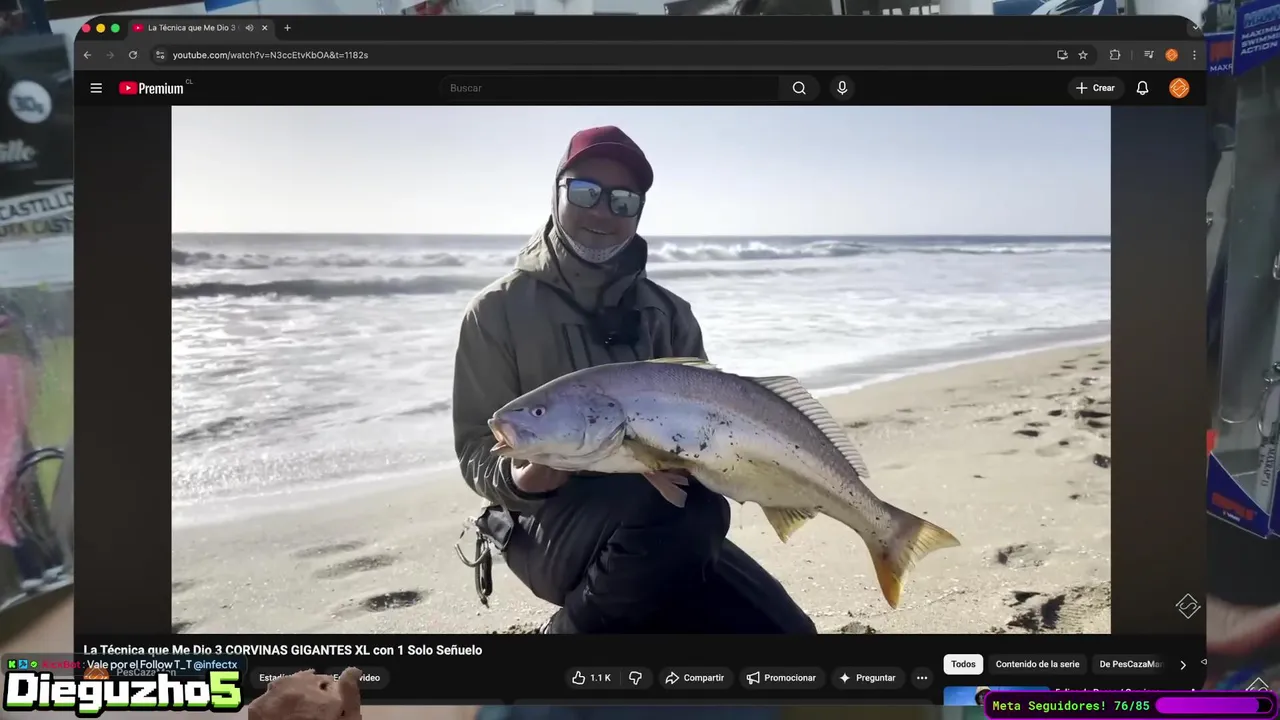Open the Crear create menu
Screen dimensions: 1280x720
coord(1095,88)
